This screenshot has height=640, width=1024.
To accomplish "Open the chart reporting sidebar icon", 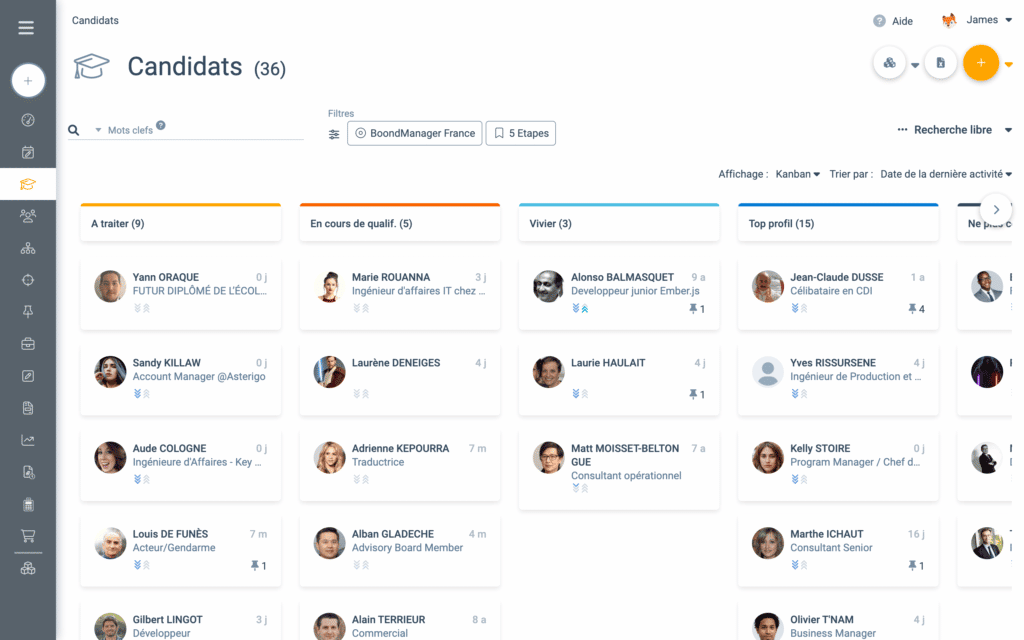I will point(27,440).
